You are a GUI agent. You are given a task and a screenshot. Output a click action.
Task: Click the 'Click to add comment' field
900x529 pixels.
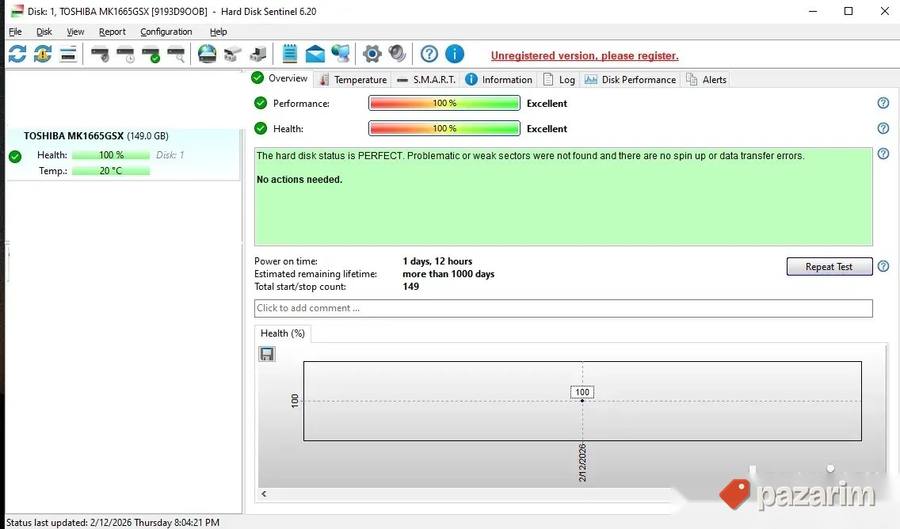point(563,308)
